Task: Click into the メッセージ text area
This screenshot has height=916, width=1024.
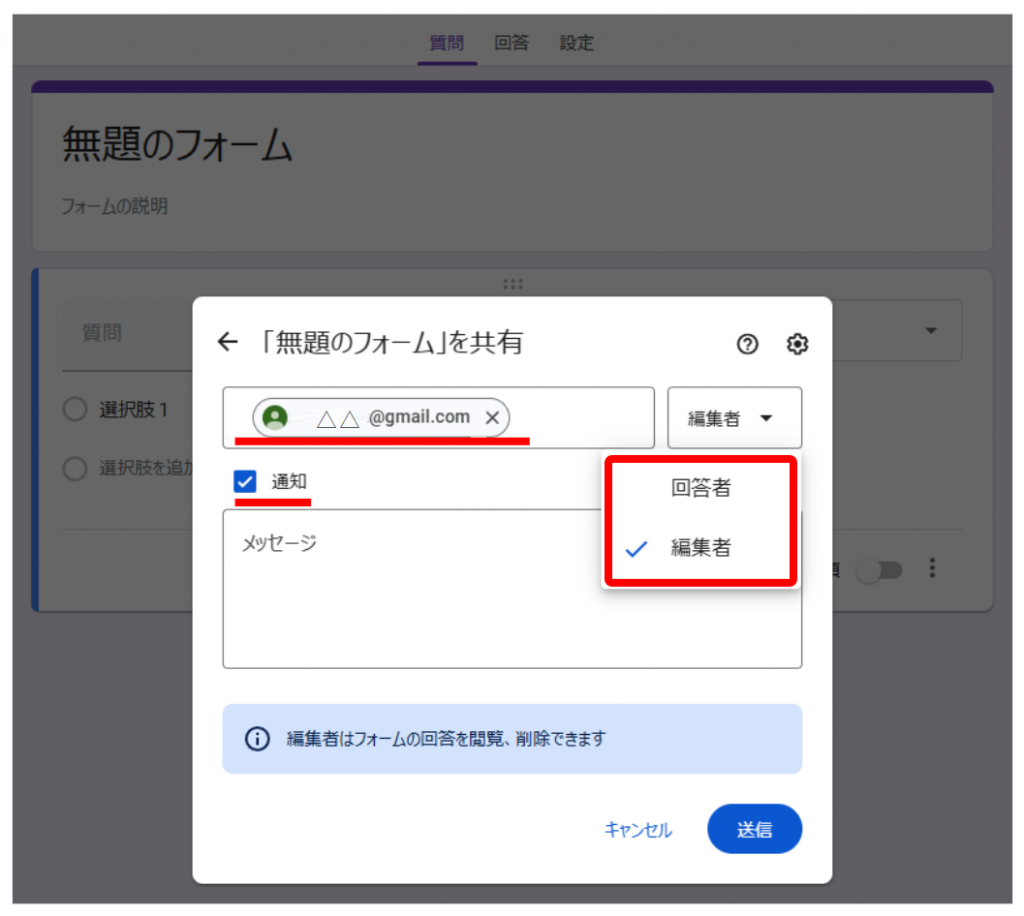Action: pyautogui.click(x=511, y=600)
